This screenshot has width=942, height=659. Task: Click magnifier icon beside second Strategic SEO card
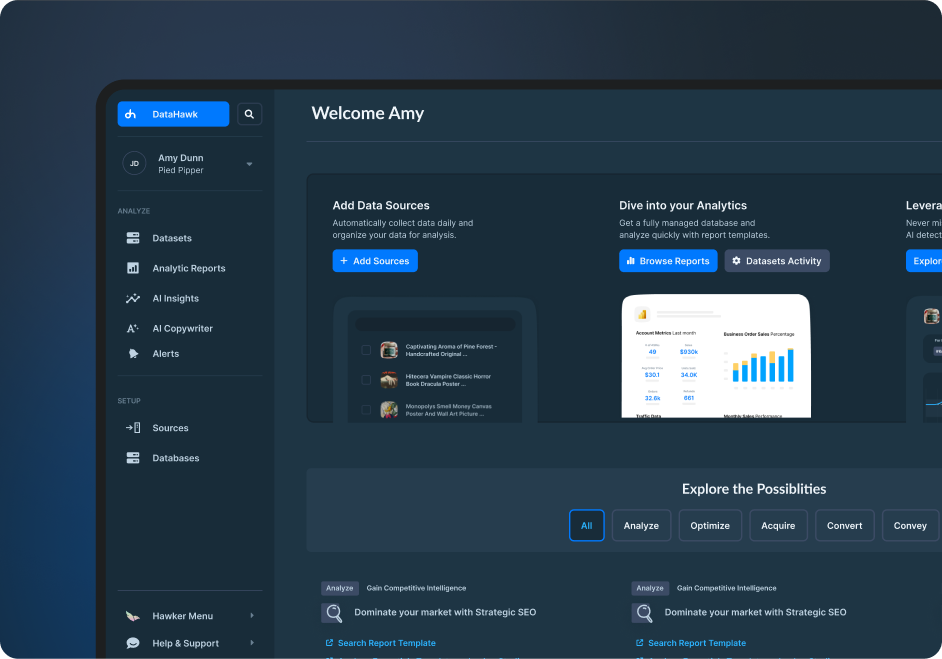coord(643,613)
